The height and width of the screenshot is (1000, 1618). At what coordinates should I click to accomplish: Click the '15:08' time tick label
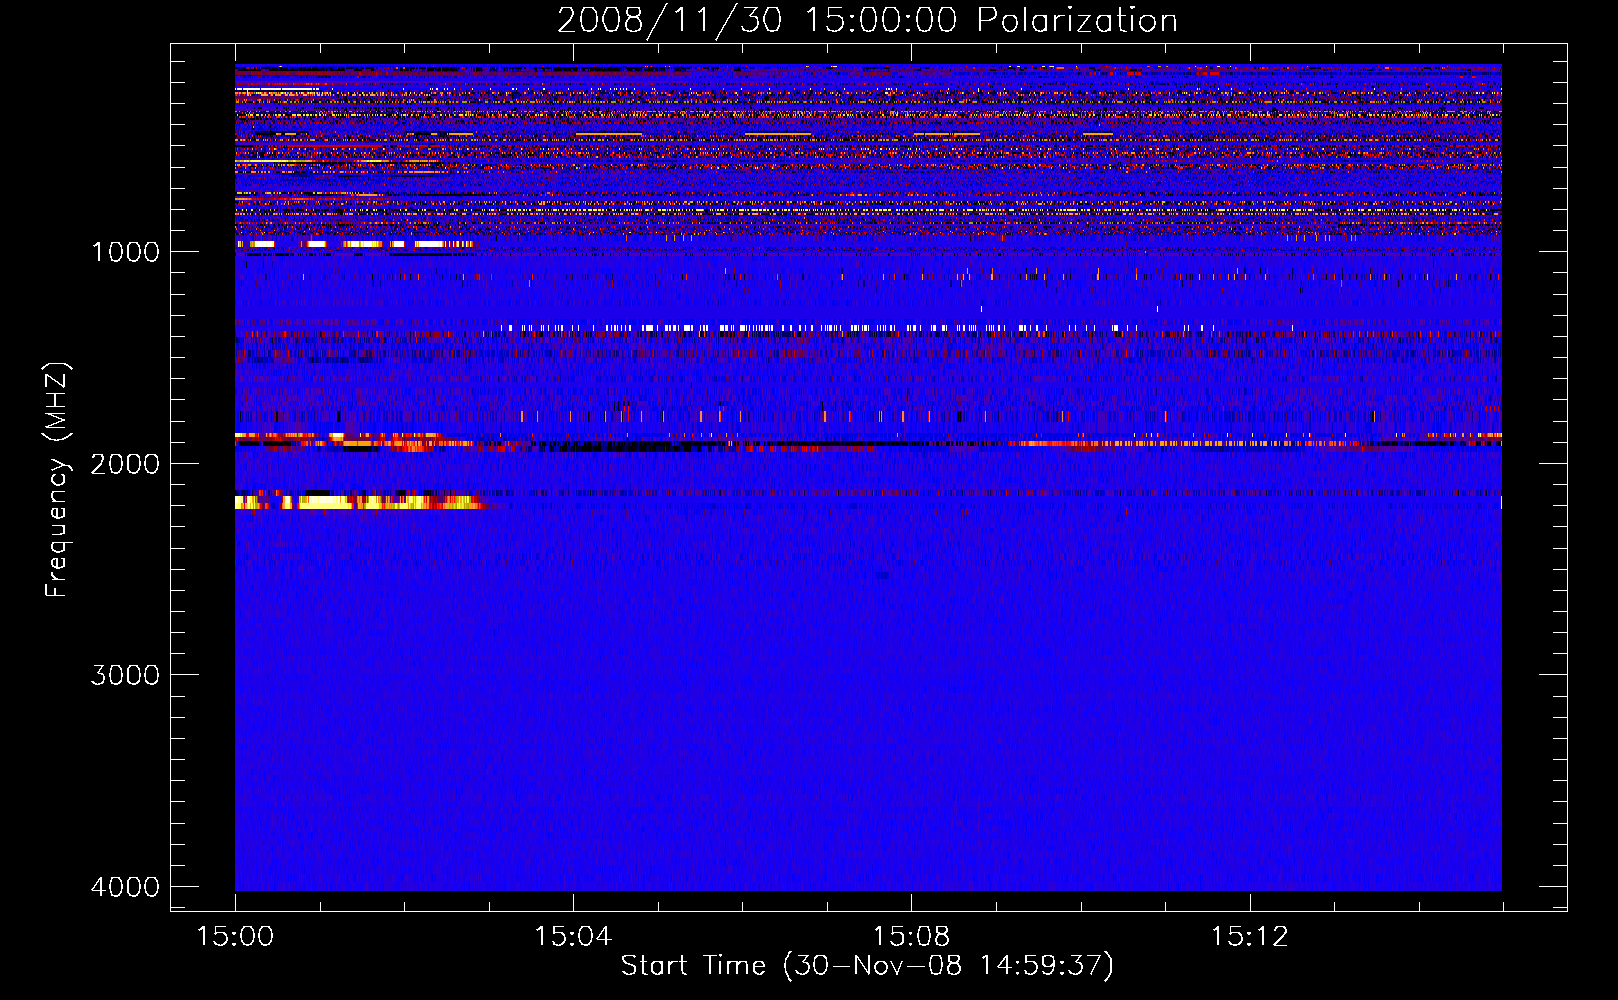[911, 936]
